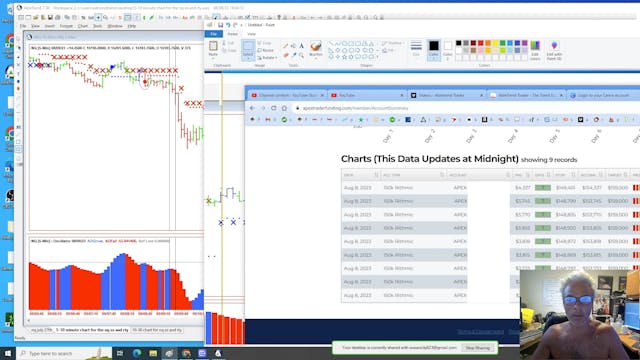Go to browser home page
The image size is (640, 360).
tap(284, 108)
